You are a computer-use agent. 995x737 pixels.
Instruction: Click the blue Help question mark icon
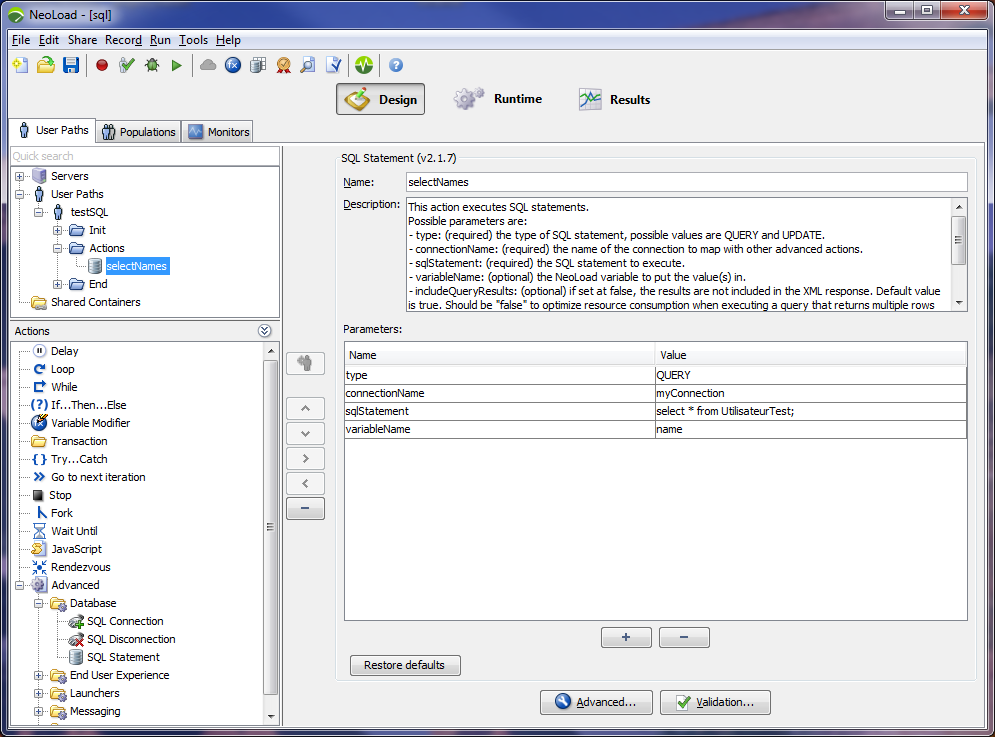(396, 65)
